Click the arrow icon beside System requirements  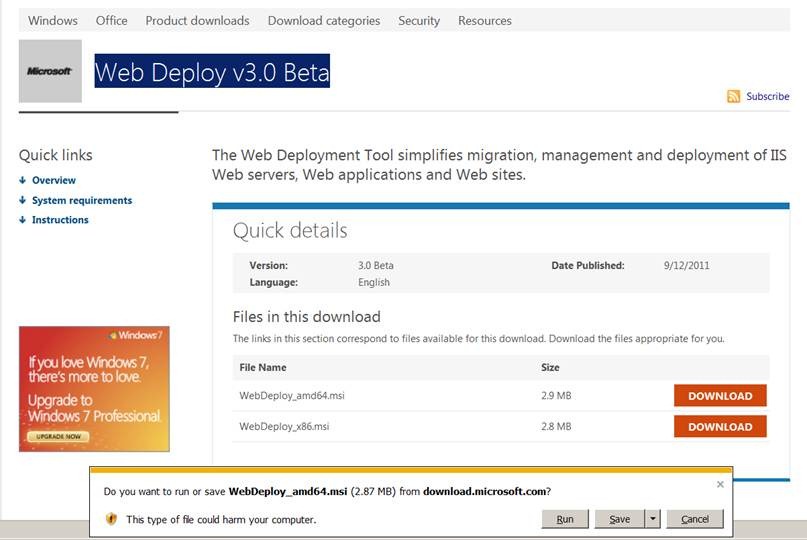point(23,200)
